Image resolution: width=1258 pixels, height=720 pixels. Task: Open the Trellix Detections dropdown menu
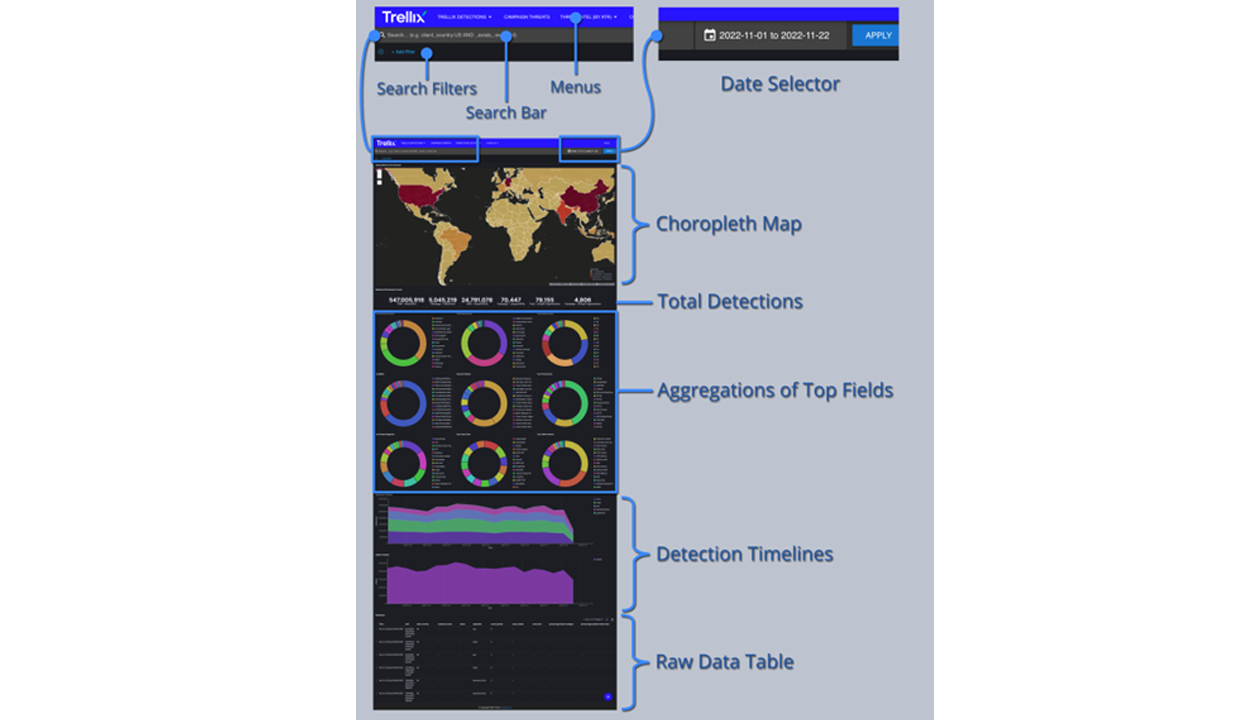click(x=464, y=17)
